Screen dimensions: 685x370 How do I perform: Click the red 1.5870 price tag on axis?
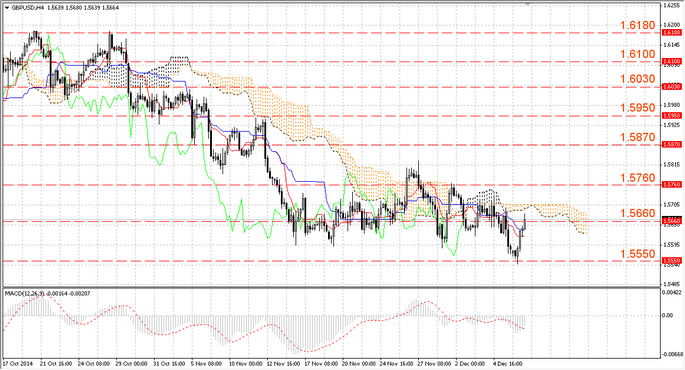[x=672, y=144]
